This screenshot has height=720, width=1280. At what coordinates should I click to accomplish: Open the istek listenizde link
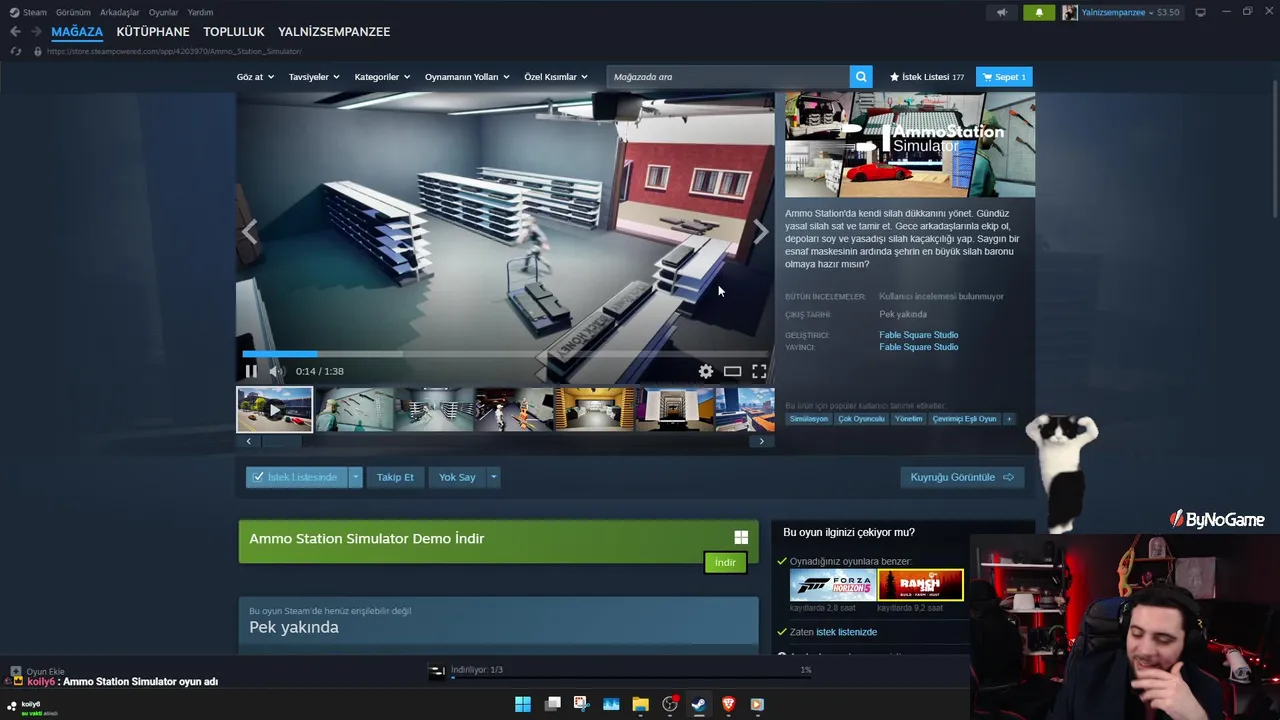coord(847,632)
